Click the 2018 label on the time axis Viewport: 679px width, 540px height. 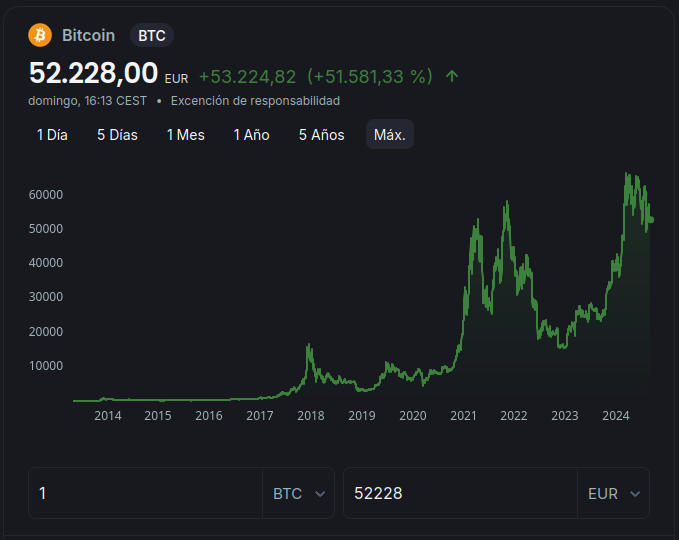click(x=310, y=416)
